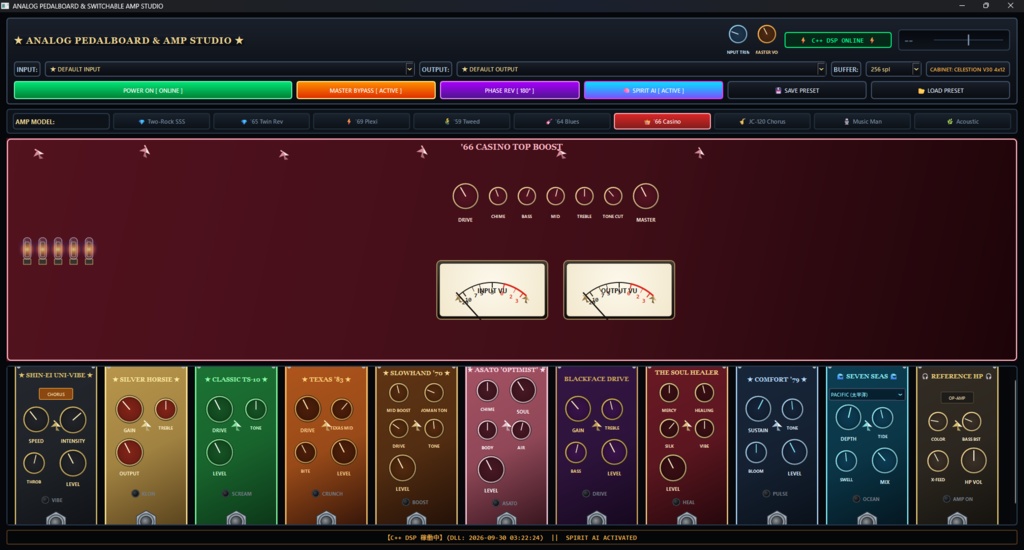Toggle Power On [Online] switch
Screen dimensions: 1024x550
pos(153,90)
